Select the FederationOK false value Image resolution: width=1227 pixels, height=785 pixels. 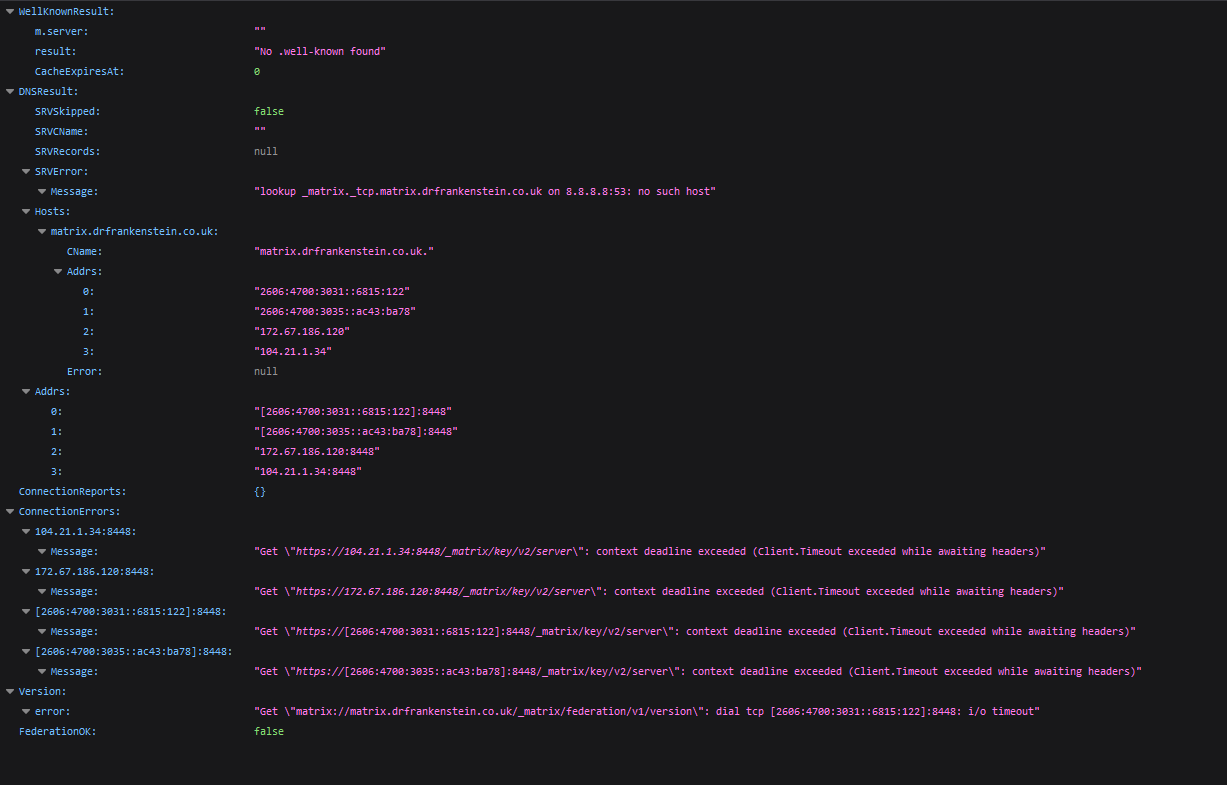269,731
